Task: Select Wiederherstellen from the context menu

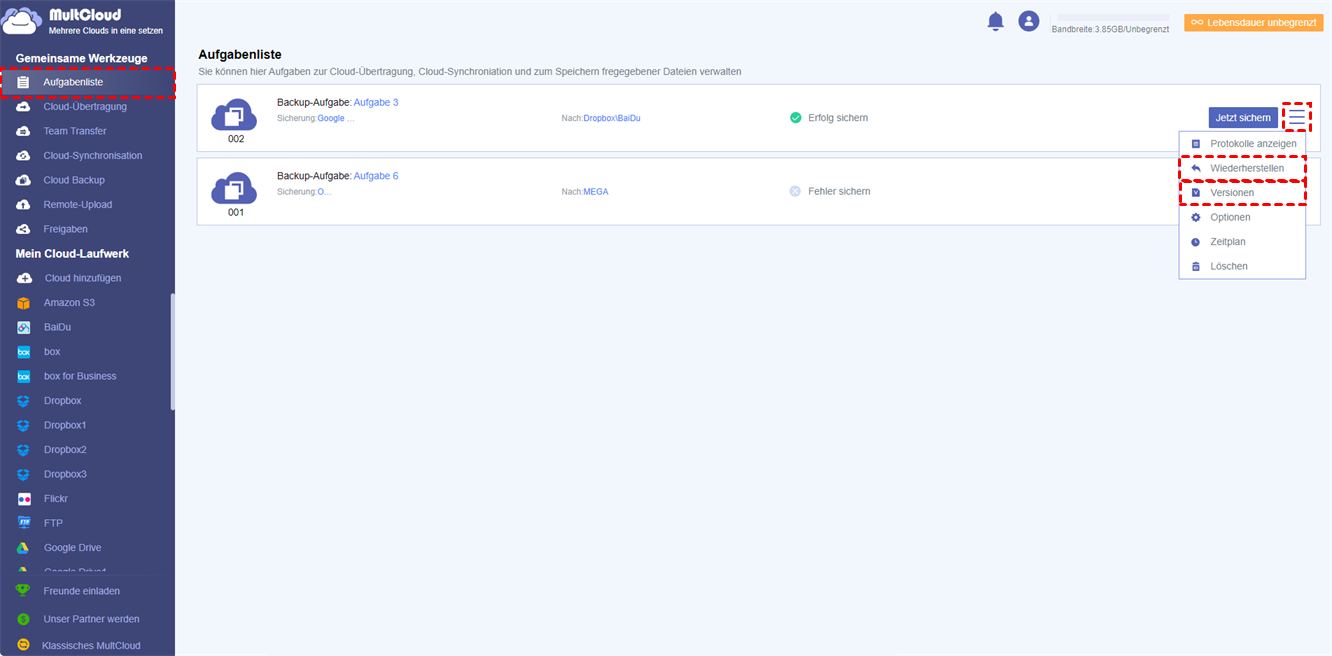Action: pyautogui.click(x=1246, y=168)
